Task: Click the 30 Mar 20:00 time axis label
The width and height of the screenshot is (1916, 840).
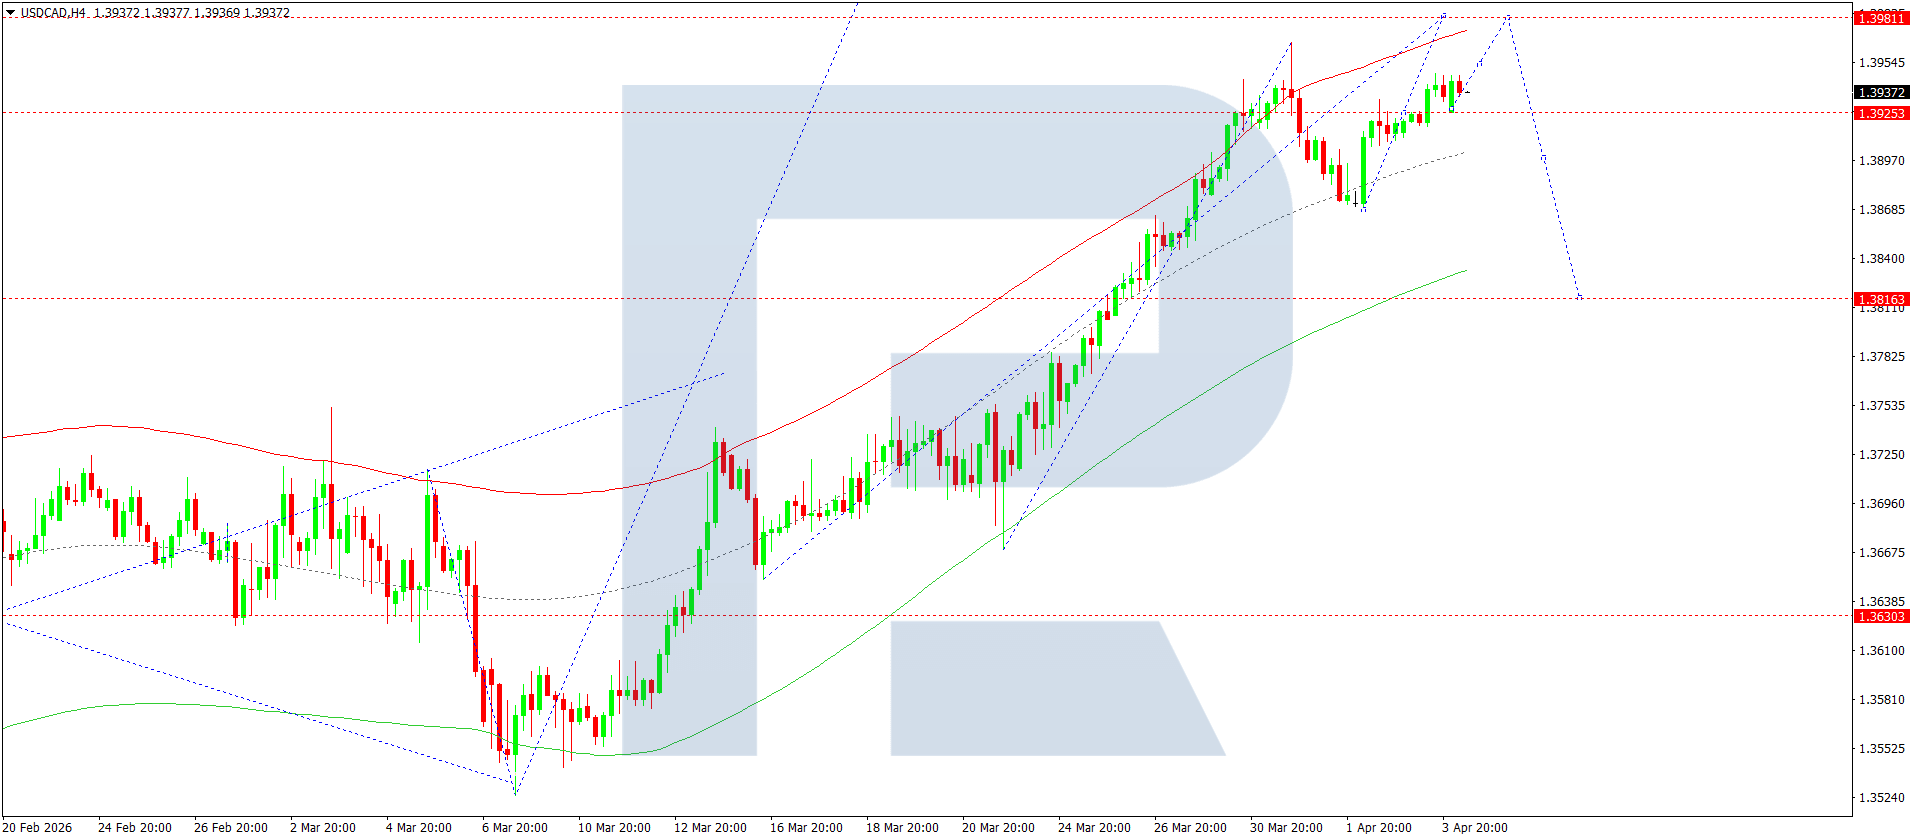Action: coord(1286,827)
